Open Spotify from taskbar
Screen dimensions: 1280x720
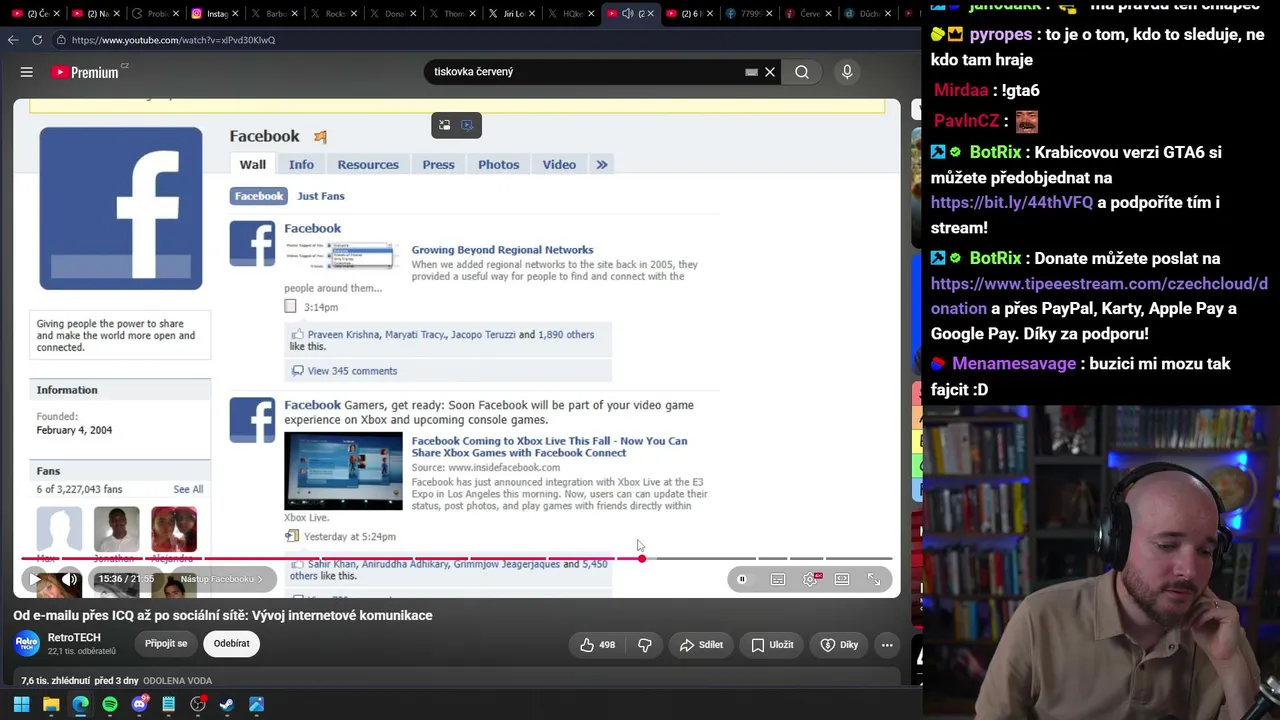[x=110, y=704]
